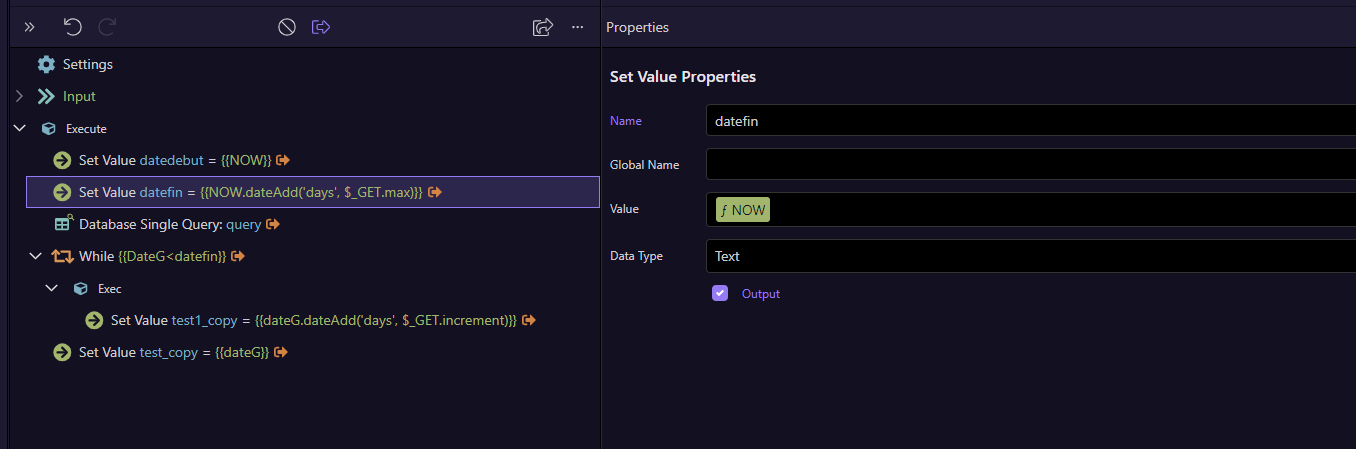Viewport: 1356px width, 449px height.
Task: Toggle the Output checkbox
Action: point(720,293)
